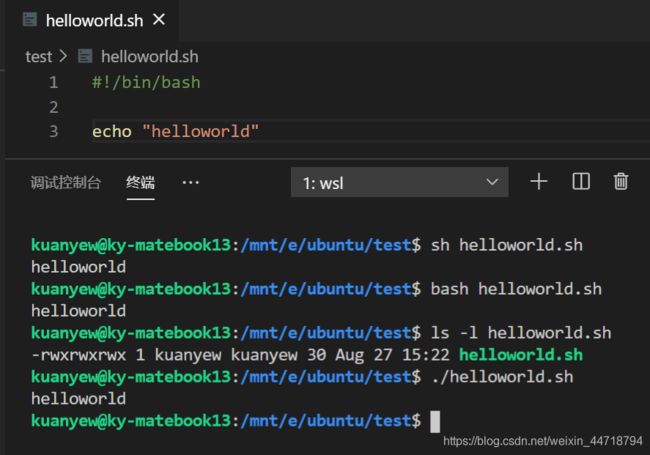Open the panel overflow ellipsis menu
Viewport: 650px width, 455px height.
pyautogui.click(x=191, y=183)
